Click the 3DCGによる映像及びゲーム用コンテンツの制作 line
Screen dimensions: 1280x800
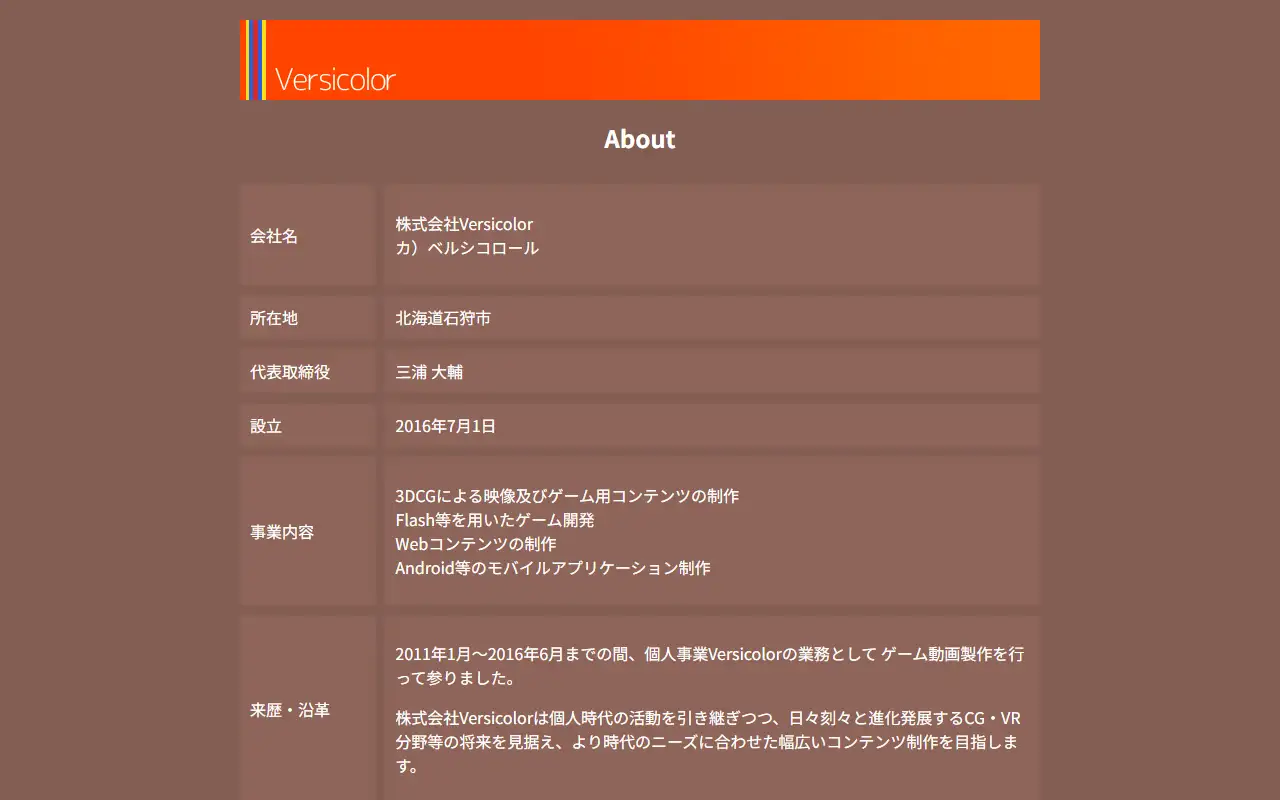[x=567, y=496]
